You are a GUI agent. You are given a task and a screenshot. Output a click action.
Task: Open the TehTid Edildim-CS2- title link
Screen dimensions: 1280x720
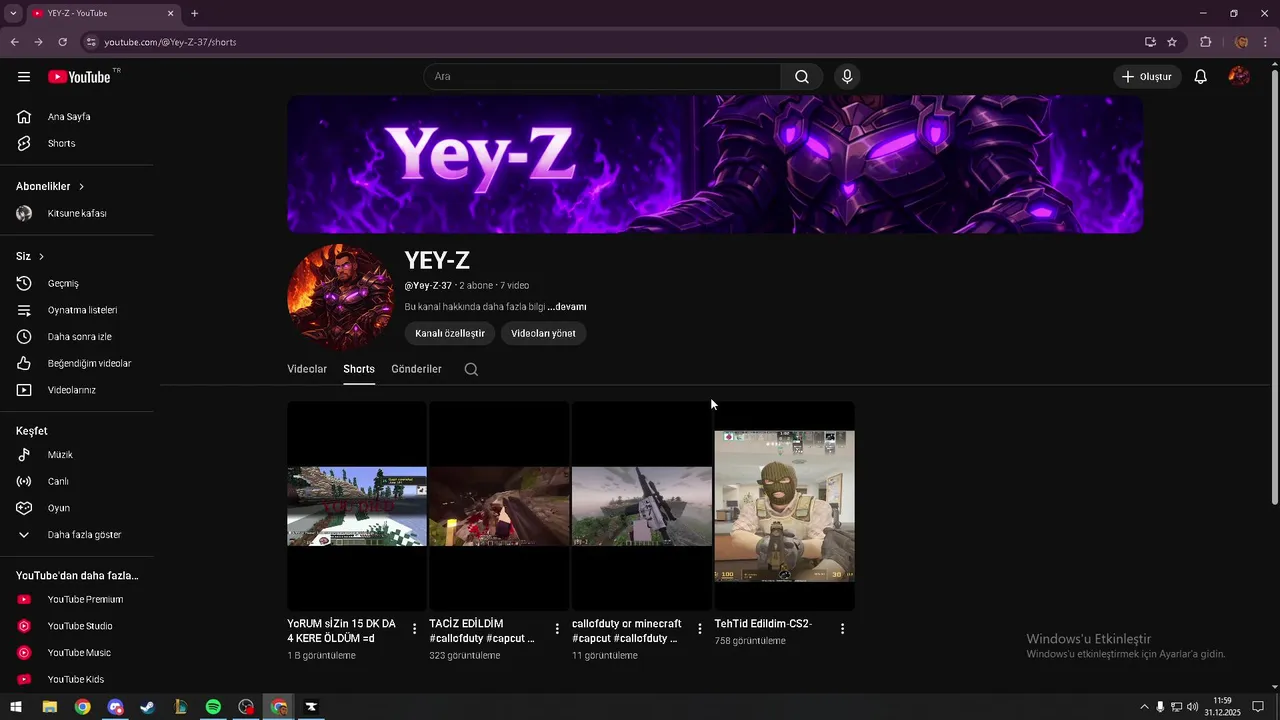(763, 624)
